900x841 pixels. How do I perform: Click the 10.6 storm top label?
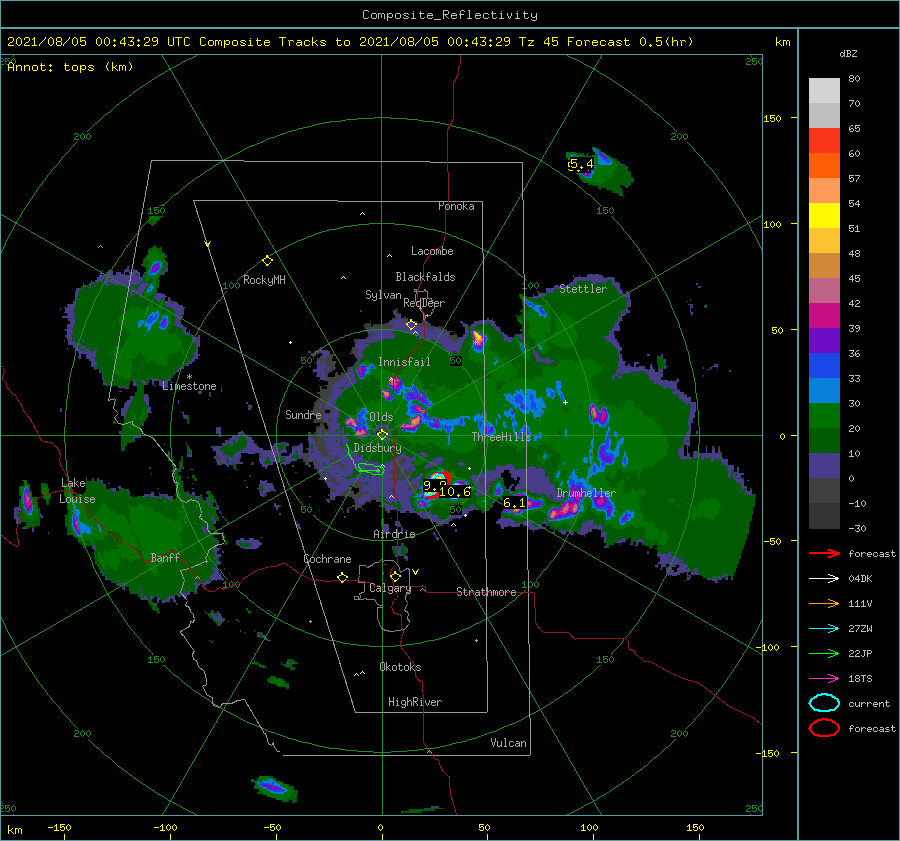(455, 491)
